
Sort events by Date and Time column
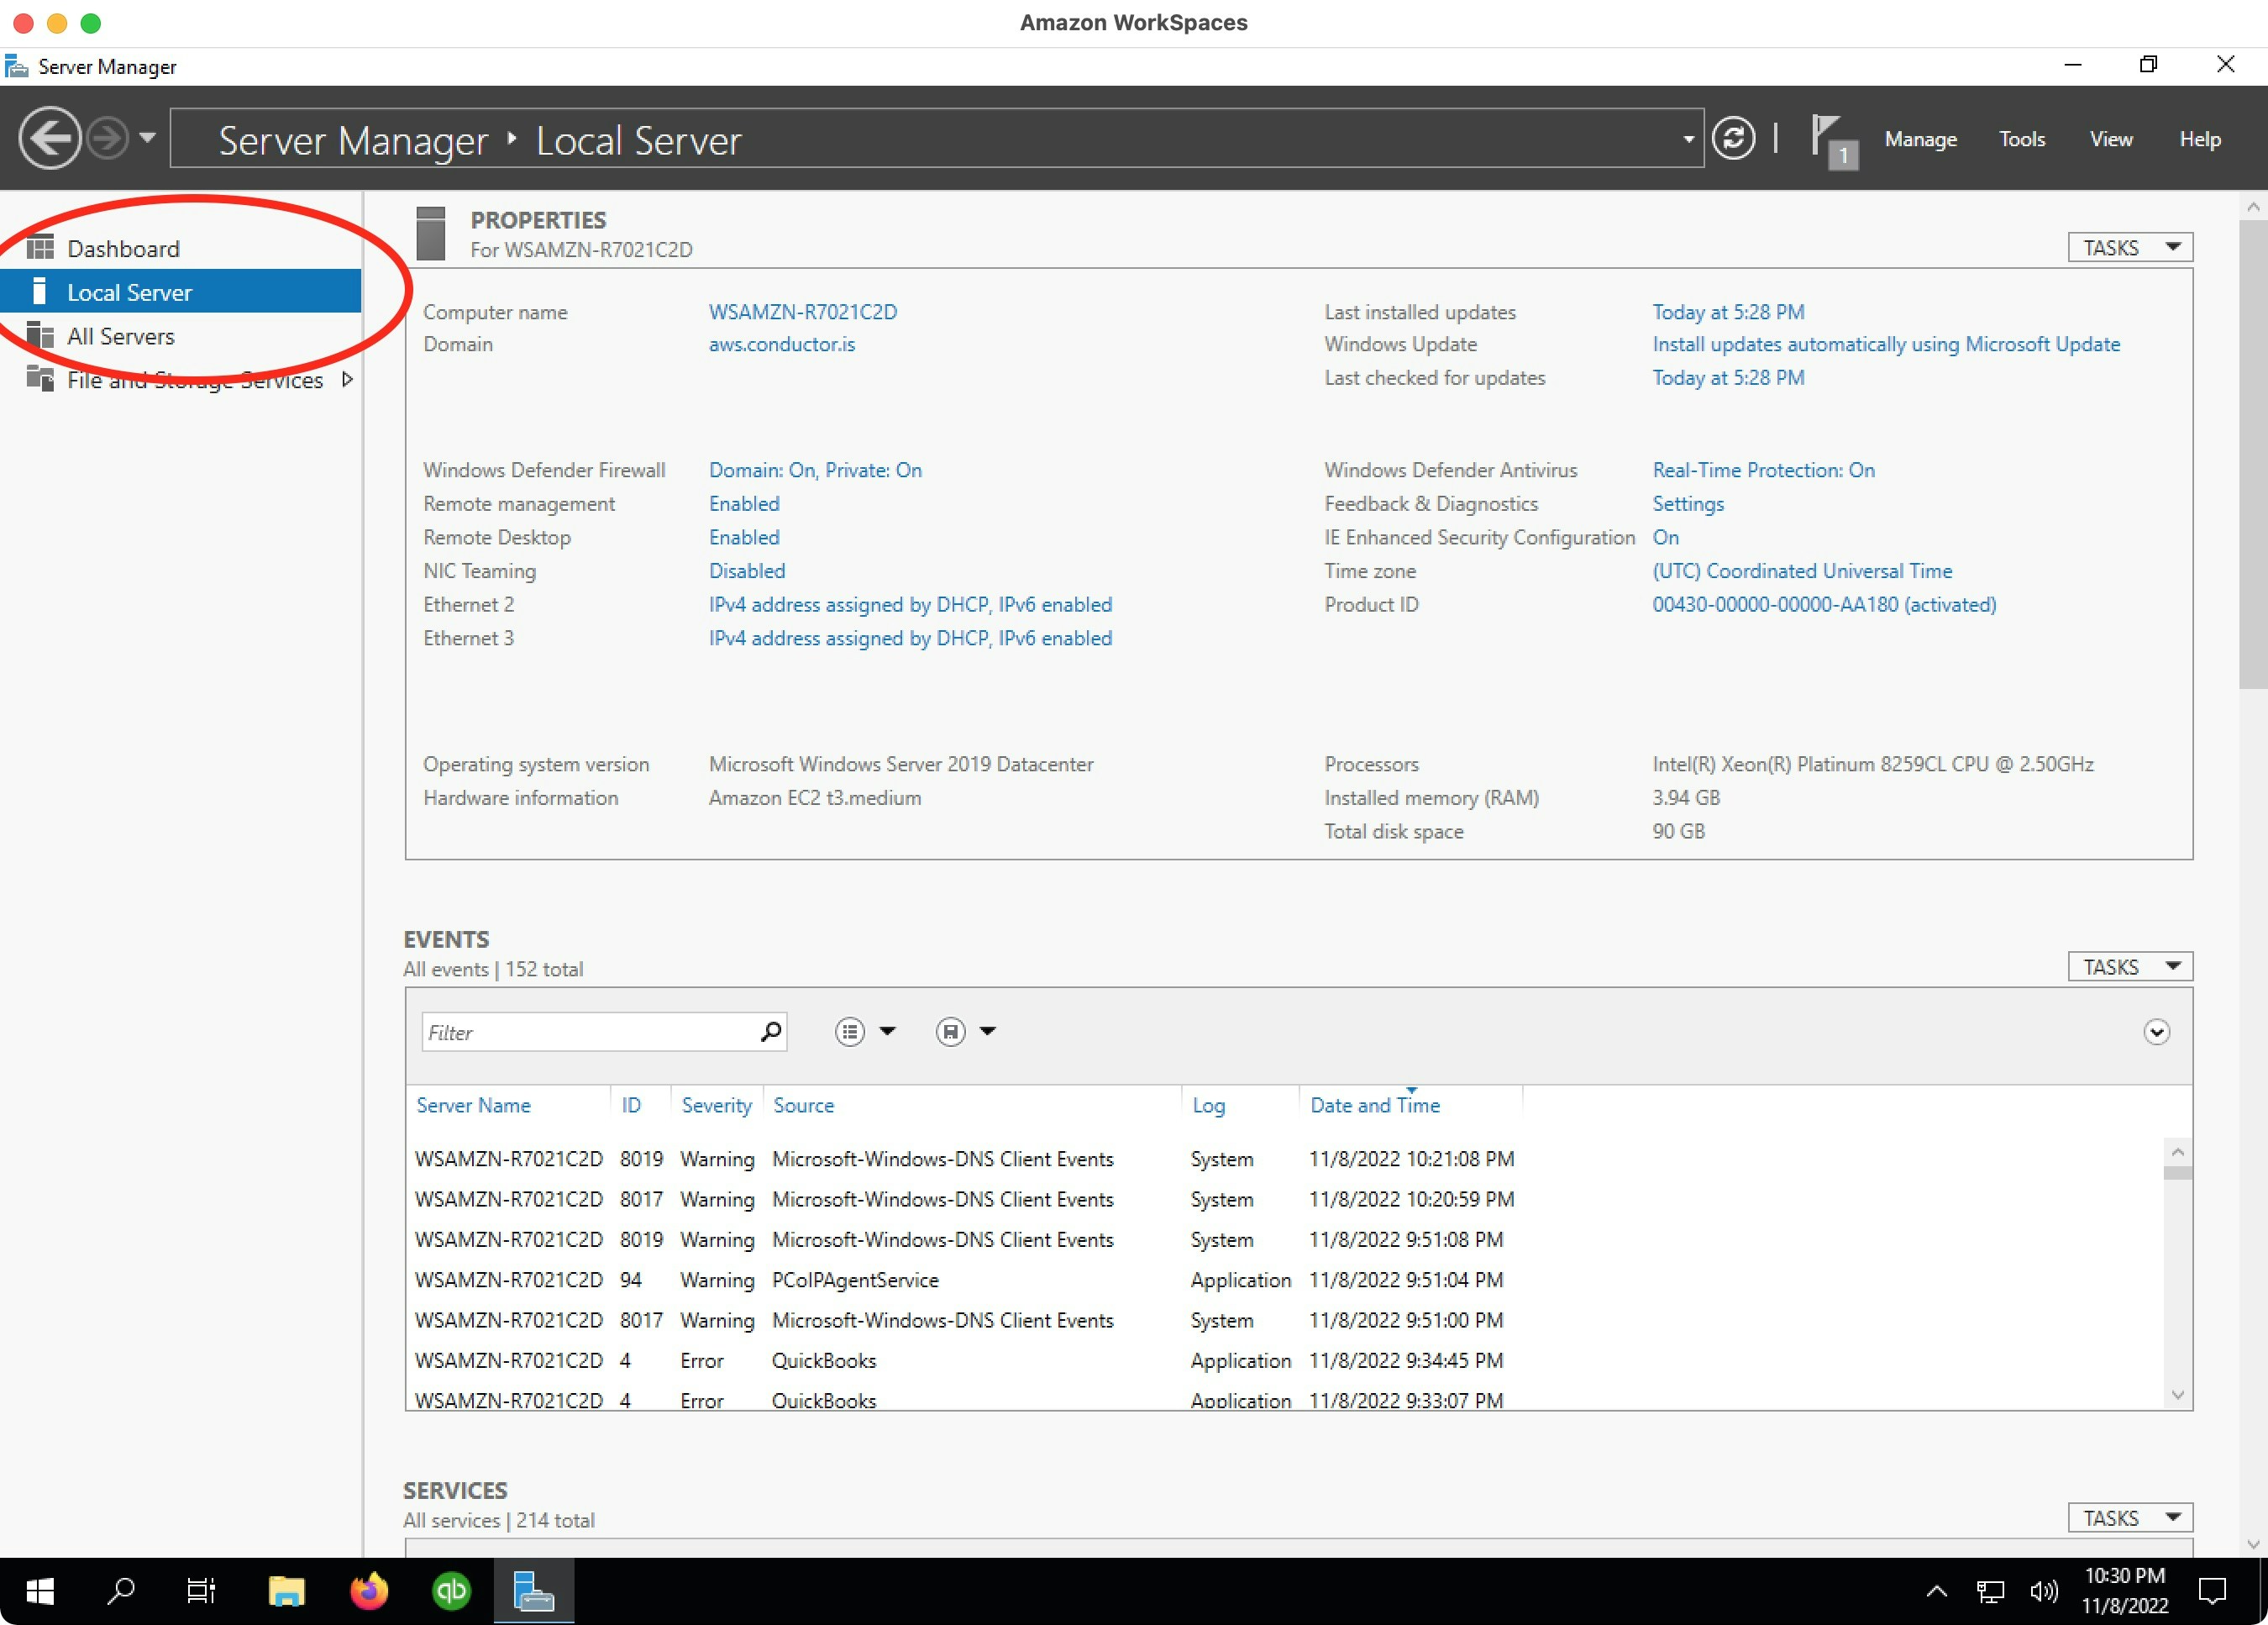point(1375,1105)
